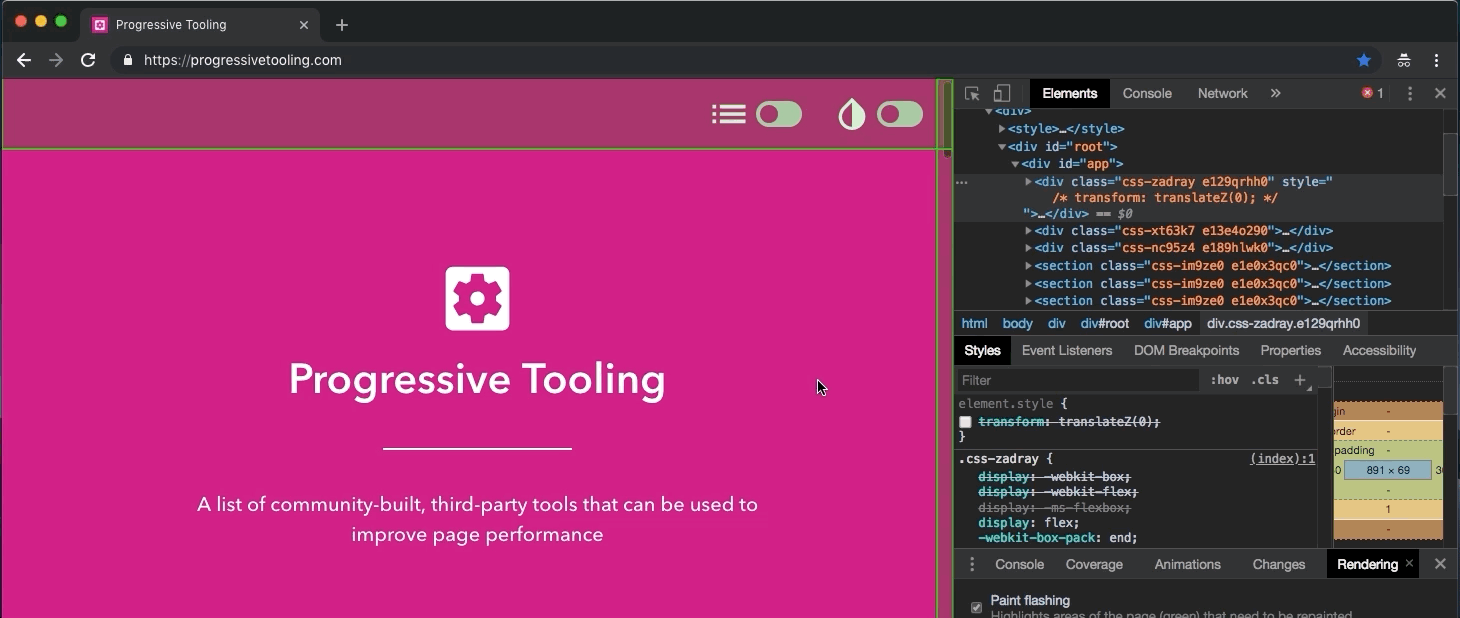Collapse the div id="app" node
1460x618 pixels.
pos(1015,164)
